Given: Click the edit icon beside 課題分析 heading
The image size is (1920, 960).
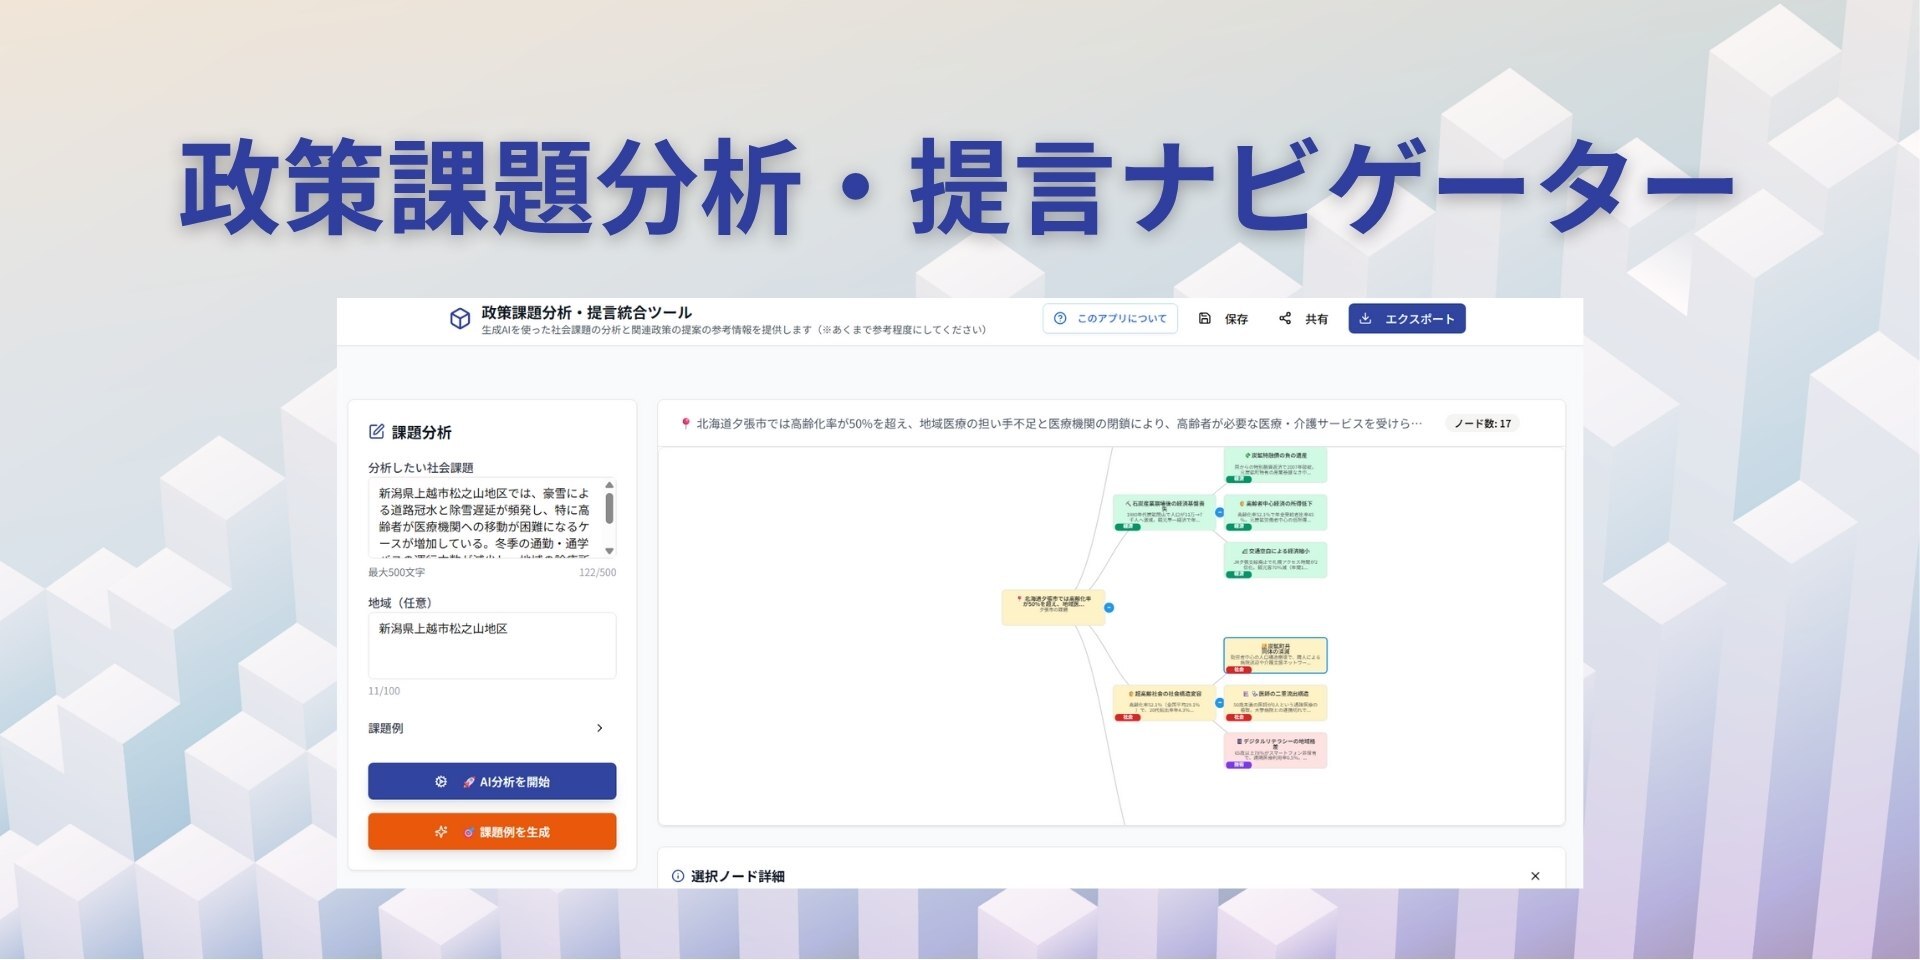Looking at the screenshot, I should [377, 432].
